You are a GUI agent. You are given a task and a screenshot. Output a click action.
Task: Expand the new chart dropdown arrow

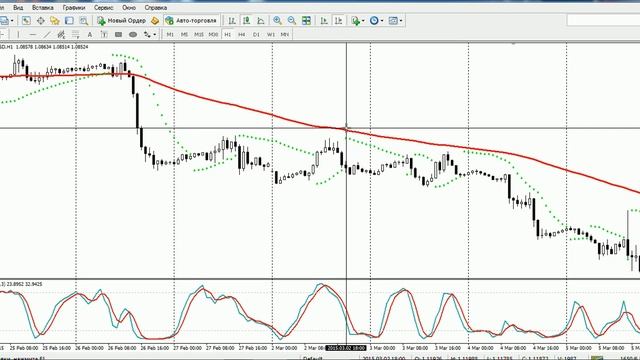pyautogui.click(x=12, y=20)
